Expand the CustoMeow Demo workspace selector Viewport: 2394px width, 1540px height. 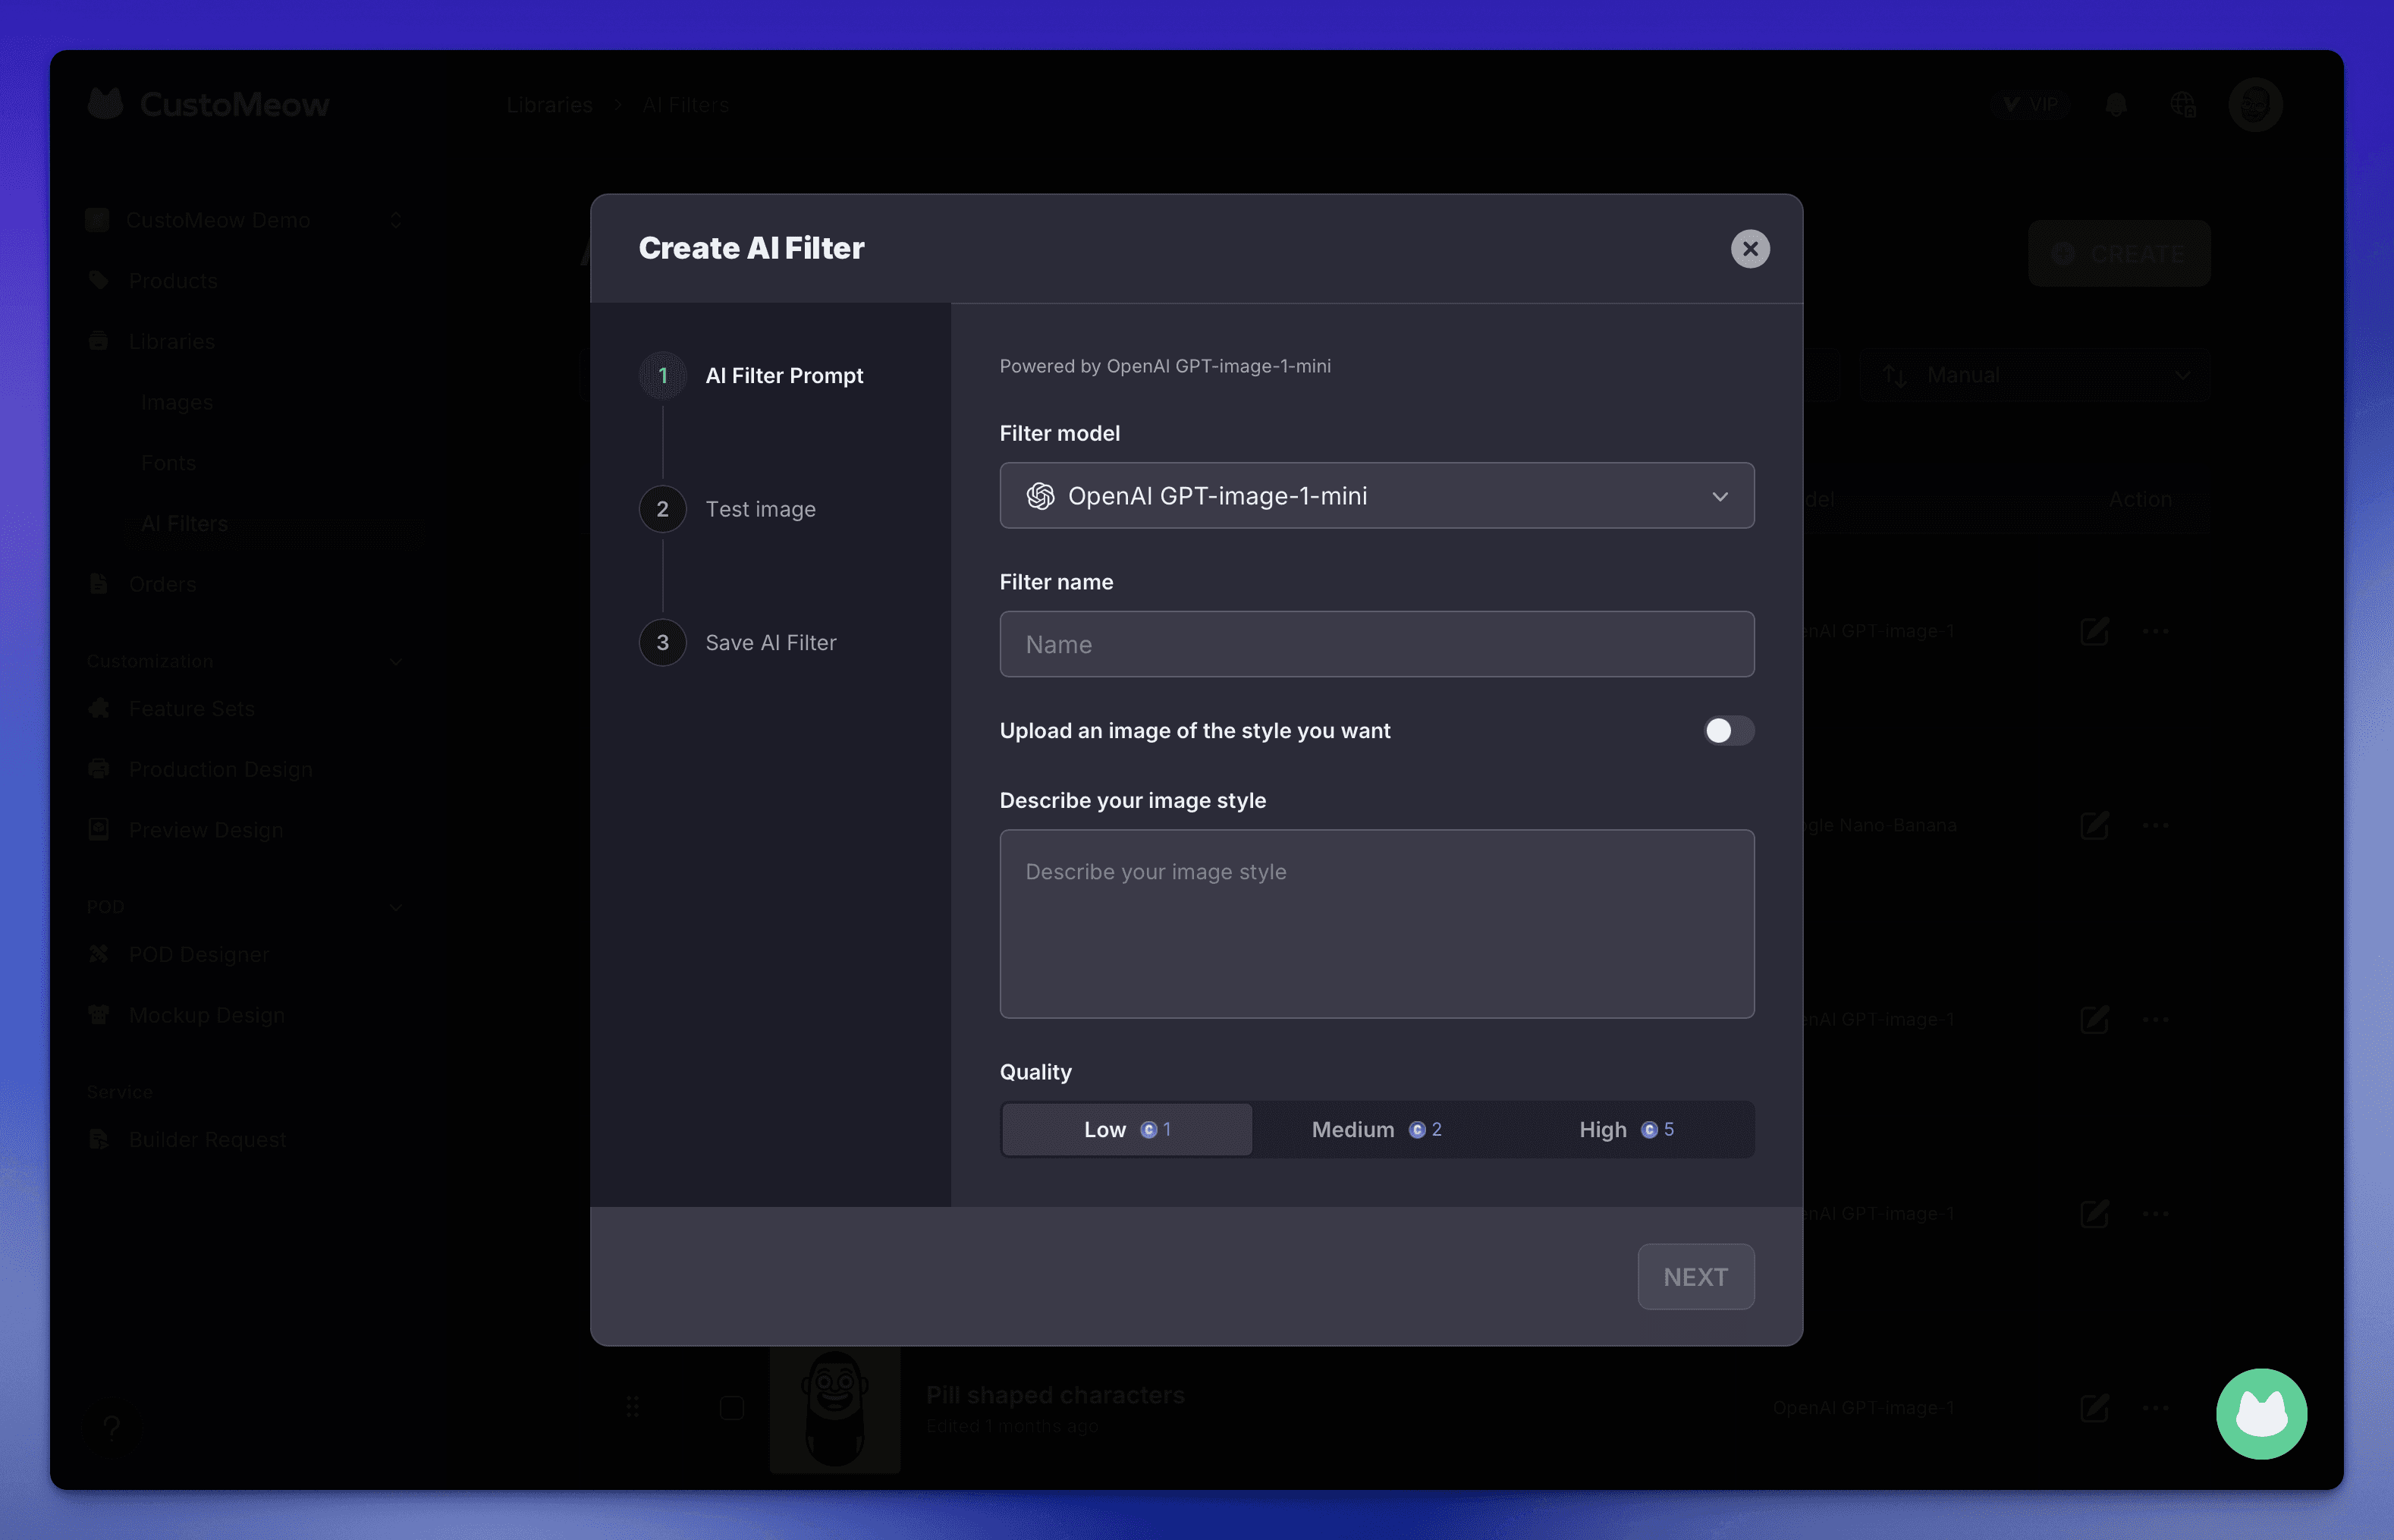coord(245,220)
